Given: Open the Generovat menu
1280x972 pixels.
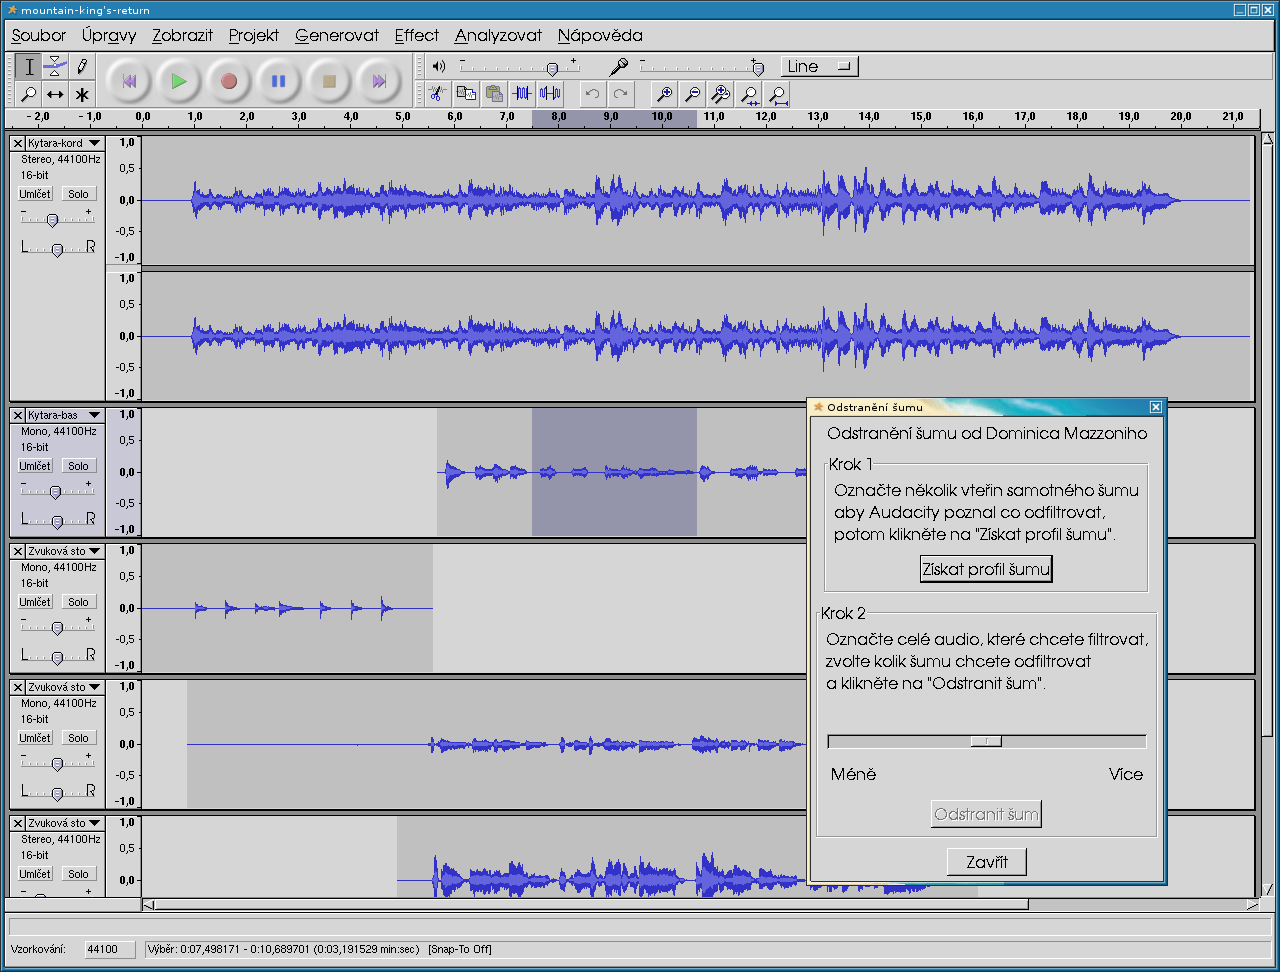Looking at the screenshot, I should pyautogui.click(x=337, y=35).
